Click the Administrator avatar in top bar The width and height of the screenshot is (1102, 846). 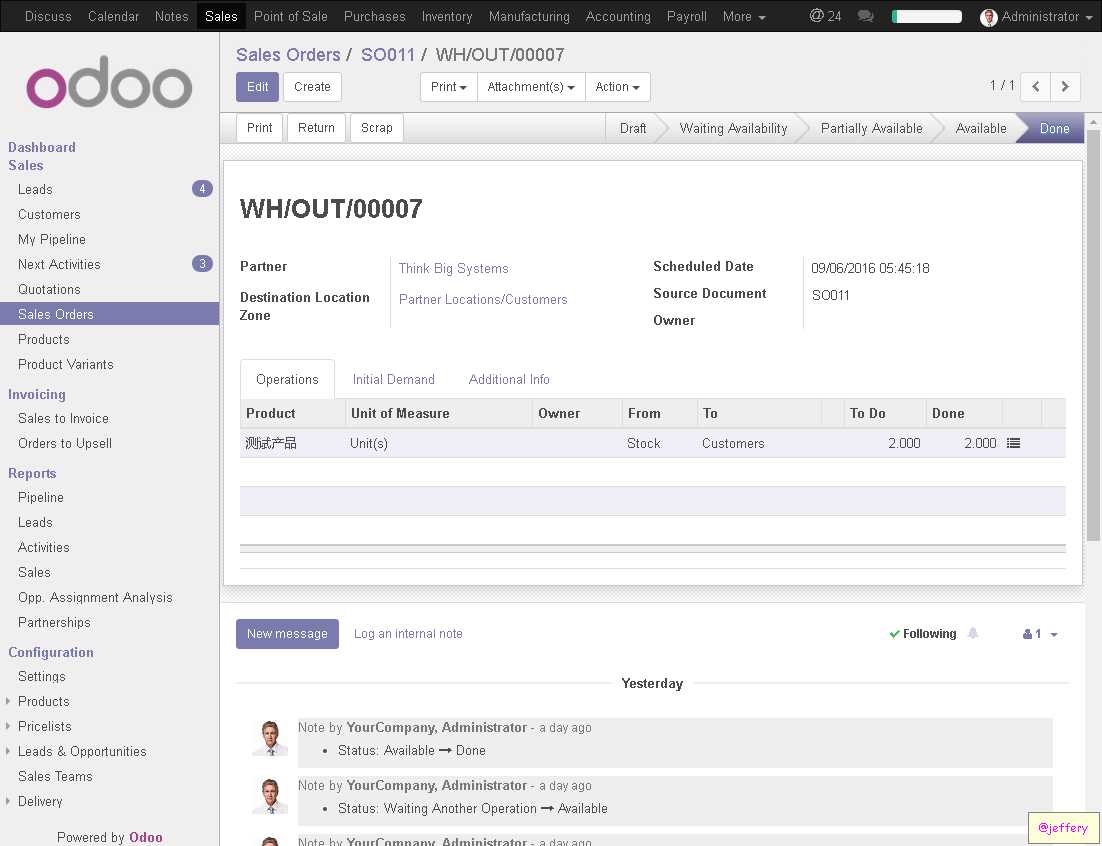(988, 17)
